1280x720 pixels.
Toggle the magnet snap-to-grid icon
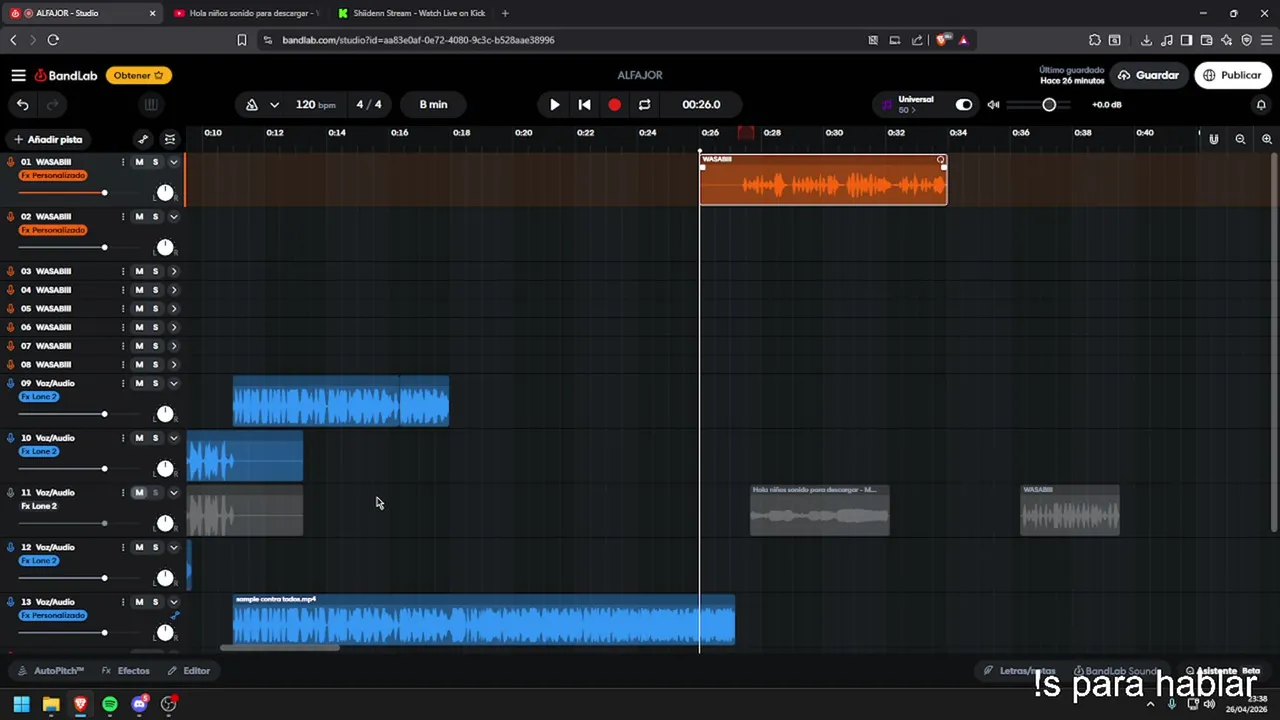point(1214,139)
